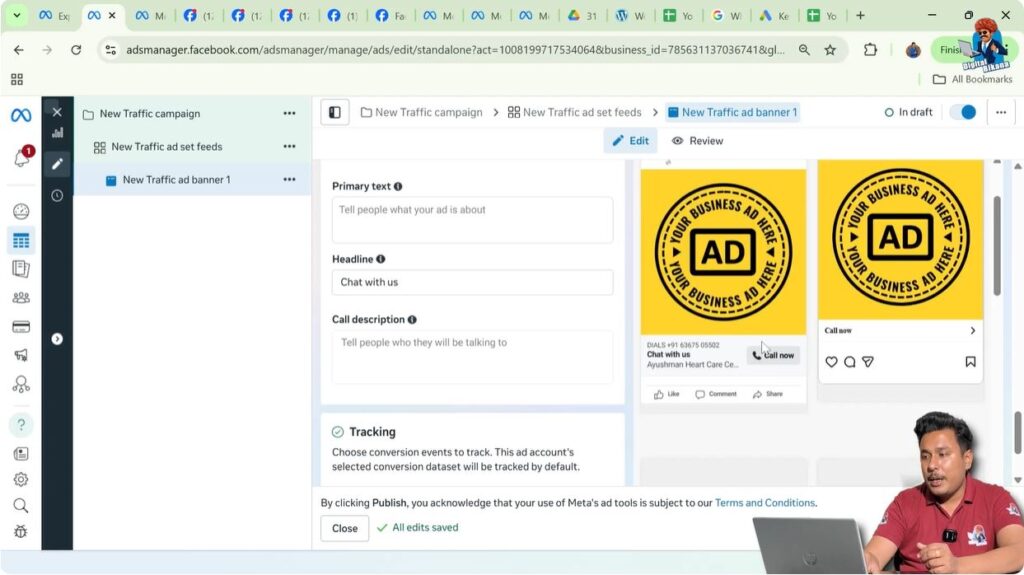Open the Help question mark icon
This screenshot has width=1024, height=575.
coord(20,424)
